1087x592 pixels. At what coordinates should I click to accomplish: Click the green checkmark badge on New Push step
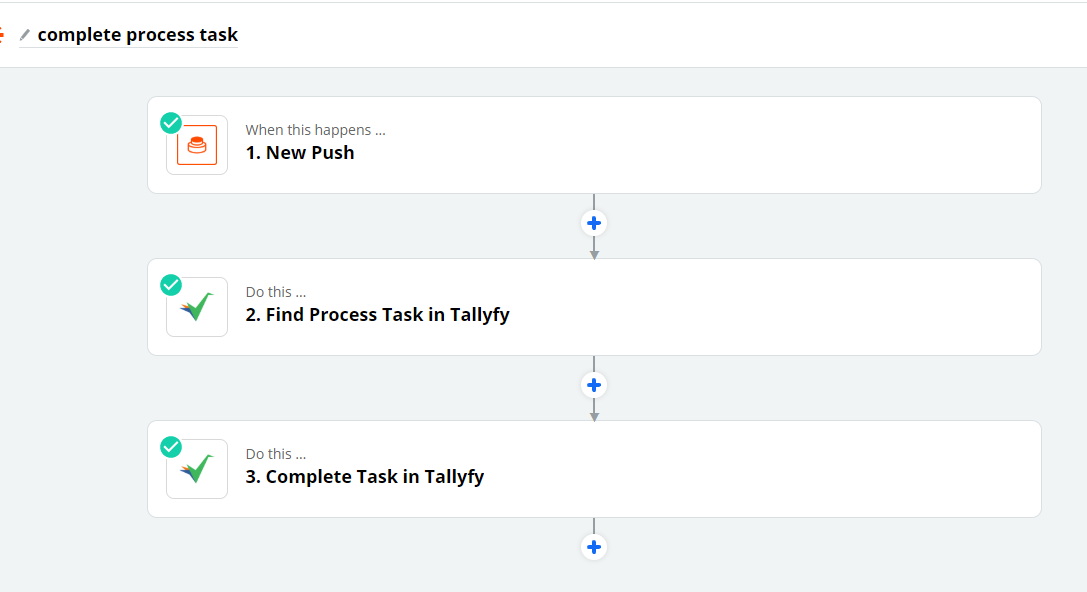tap(171, 122)
